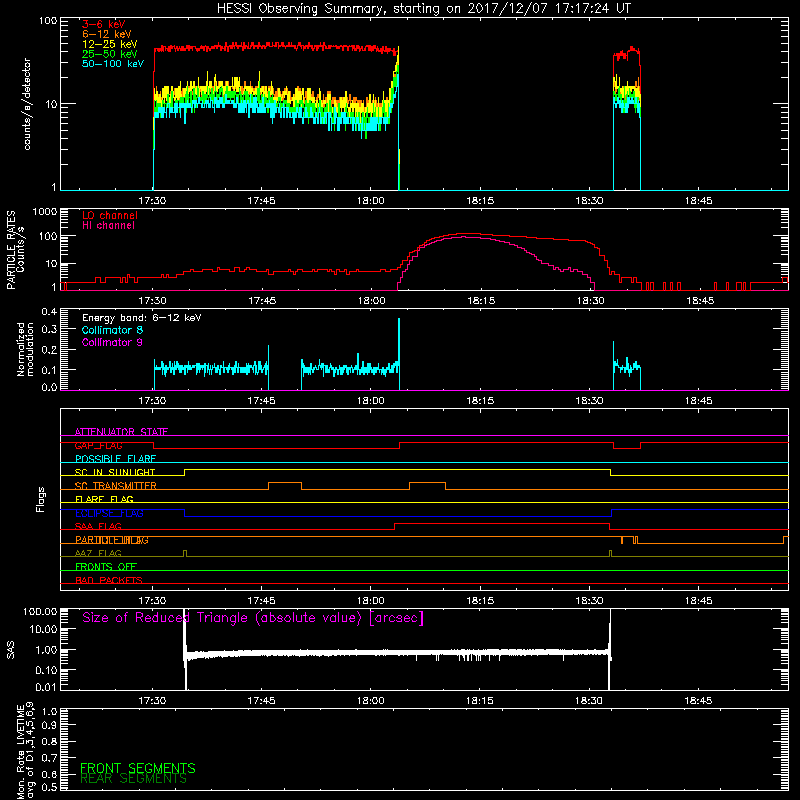This screenshot has height=800, width=800.
Task: Click 18:15 time label under particle rates panel
Action: 481,301
